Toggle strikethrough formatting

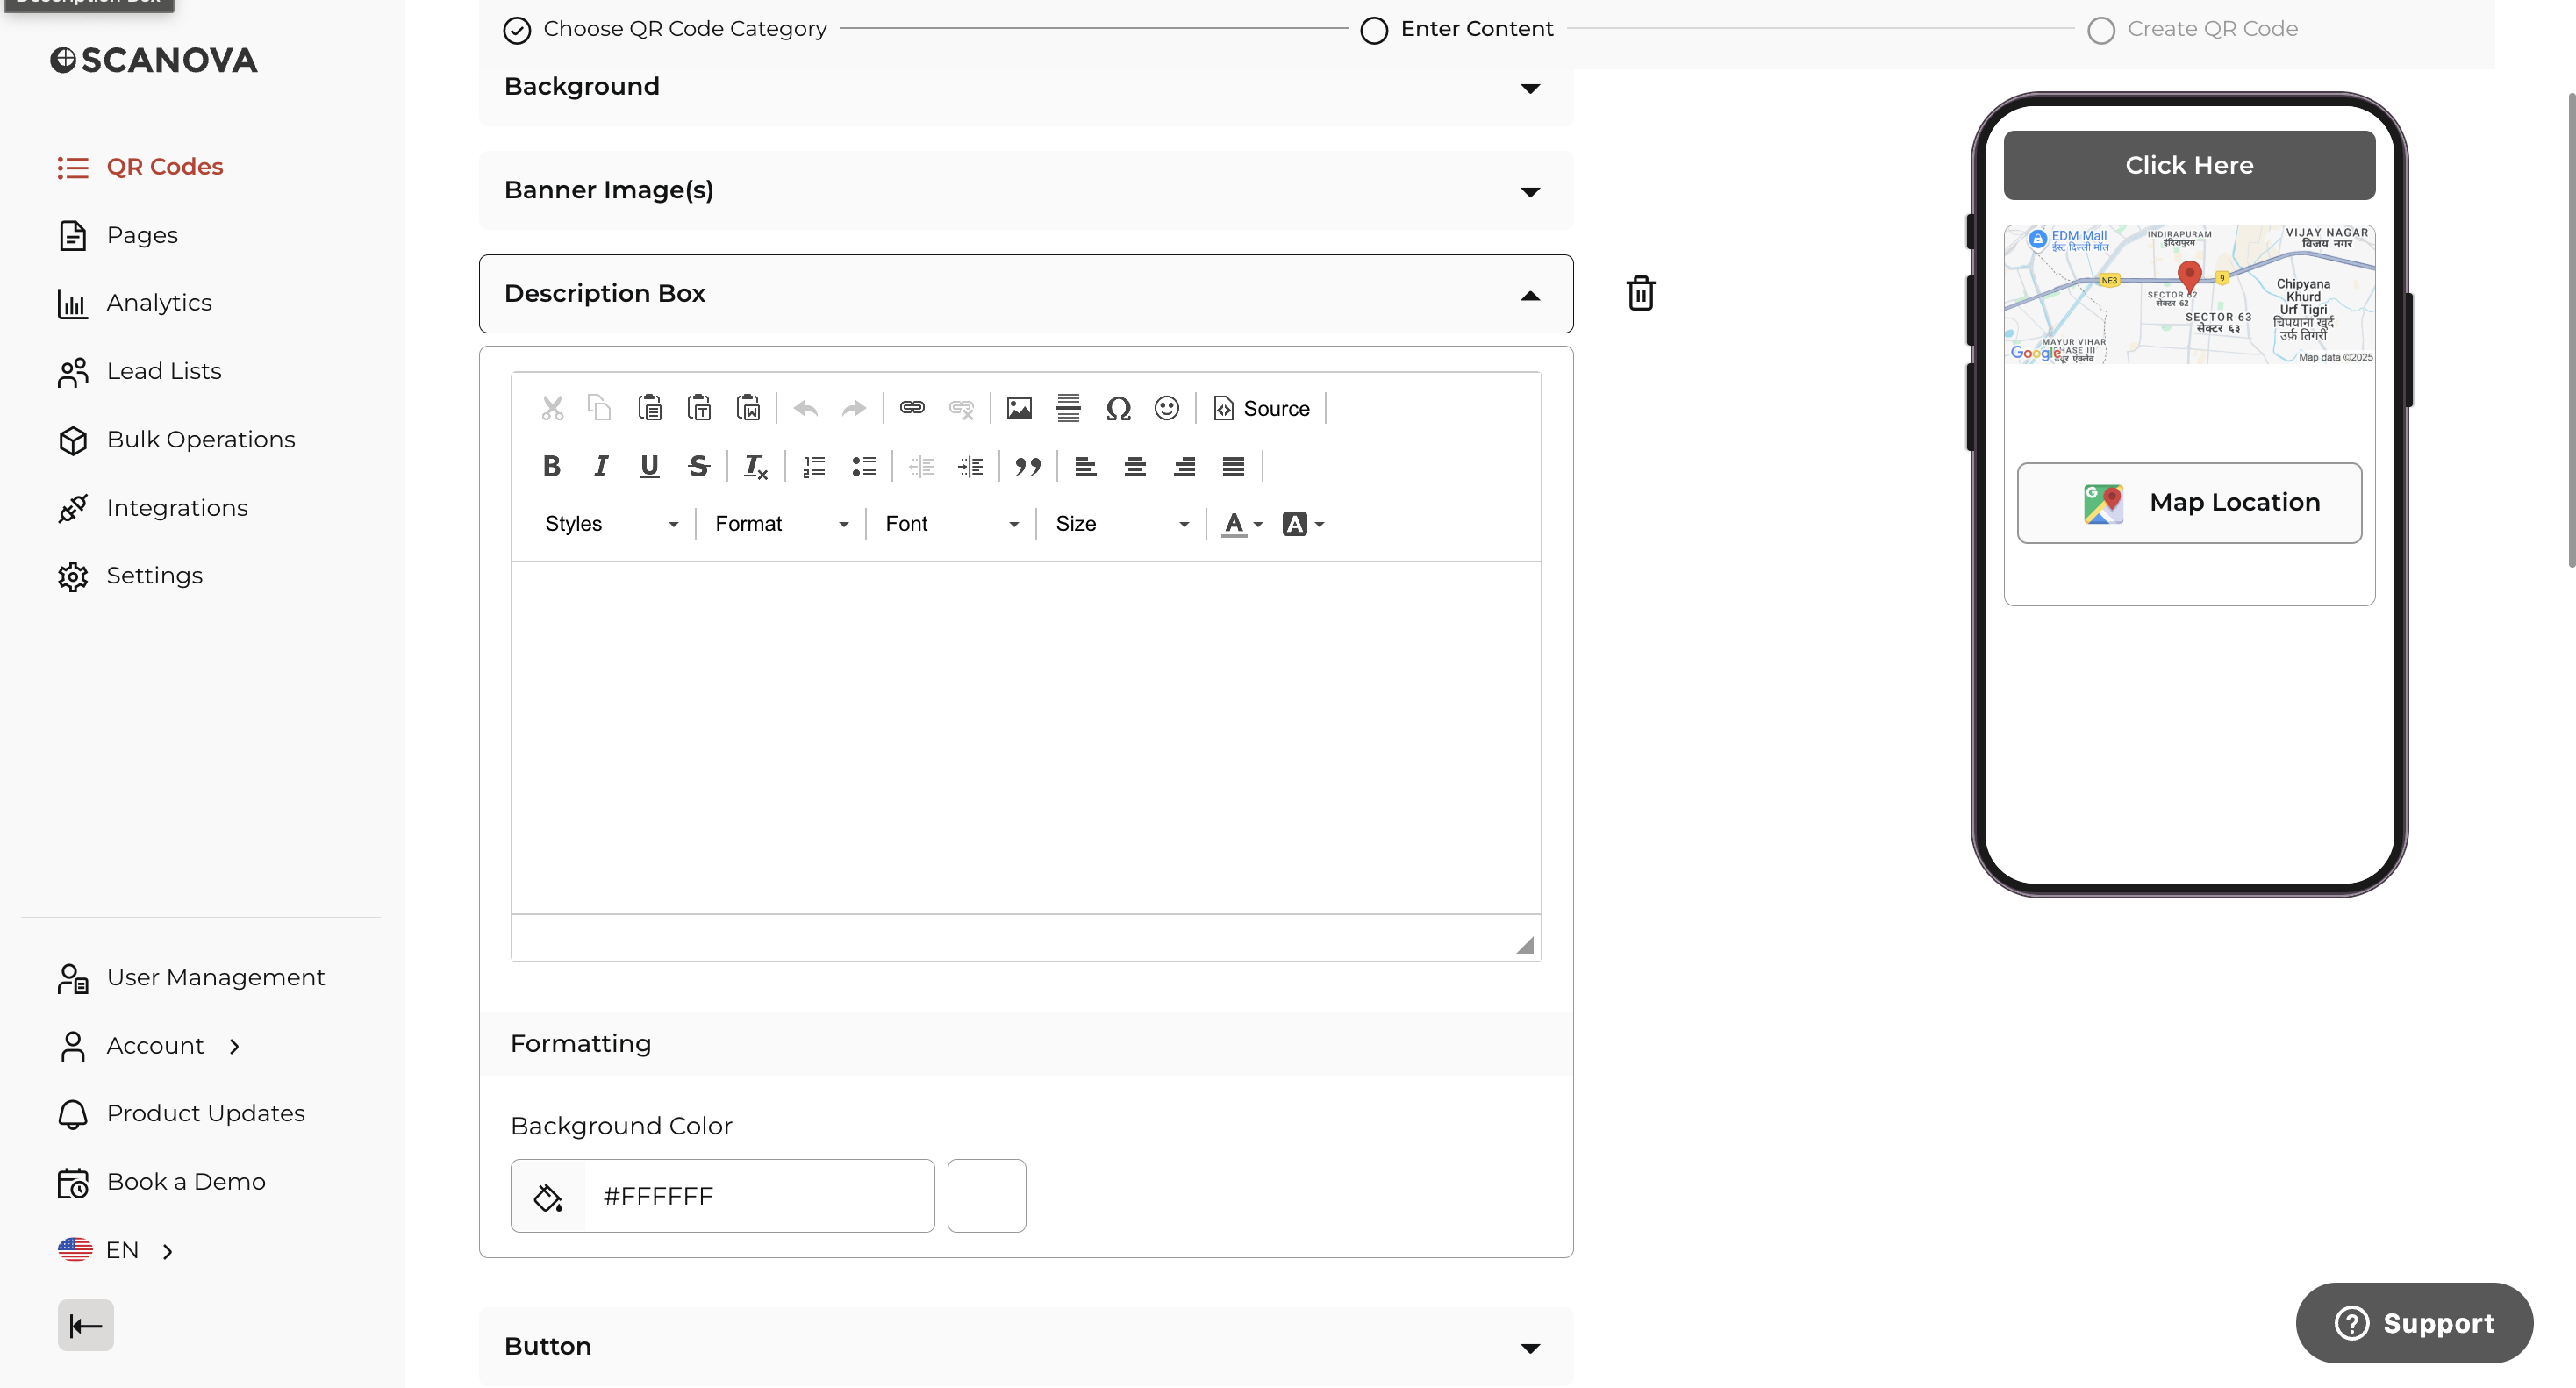pyautogui.click(x=699, y=466)
